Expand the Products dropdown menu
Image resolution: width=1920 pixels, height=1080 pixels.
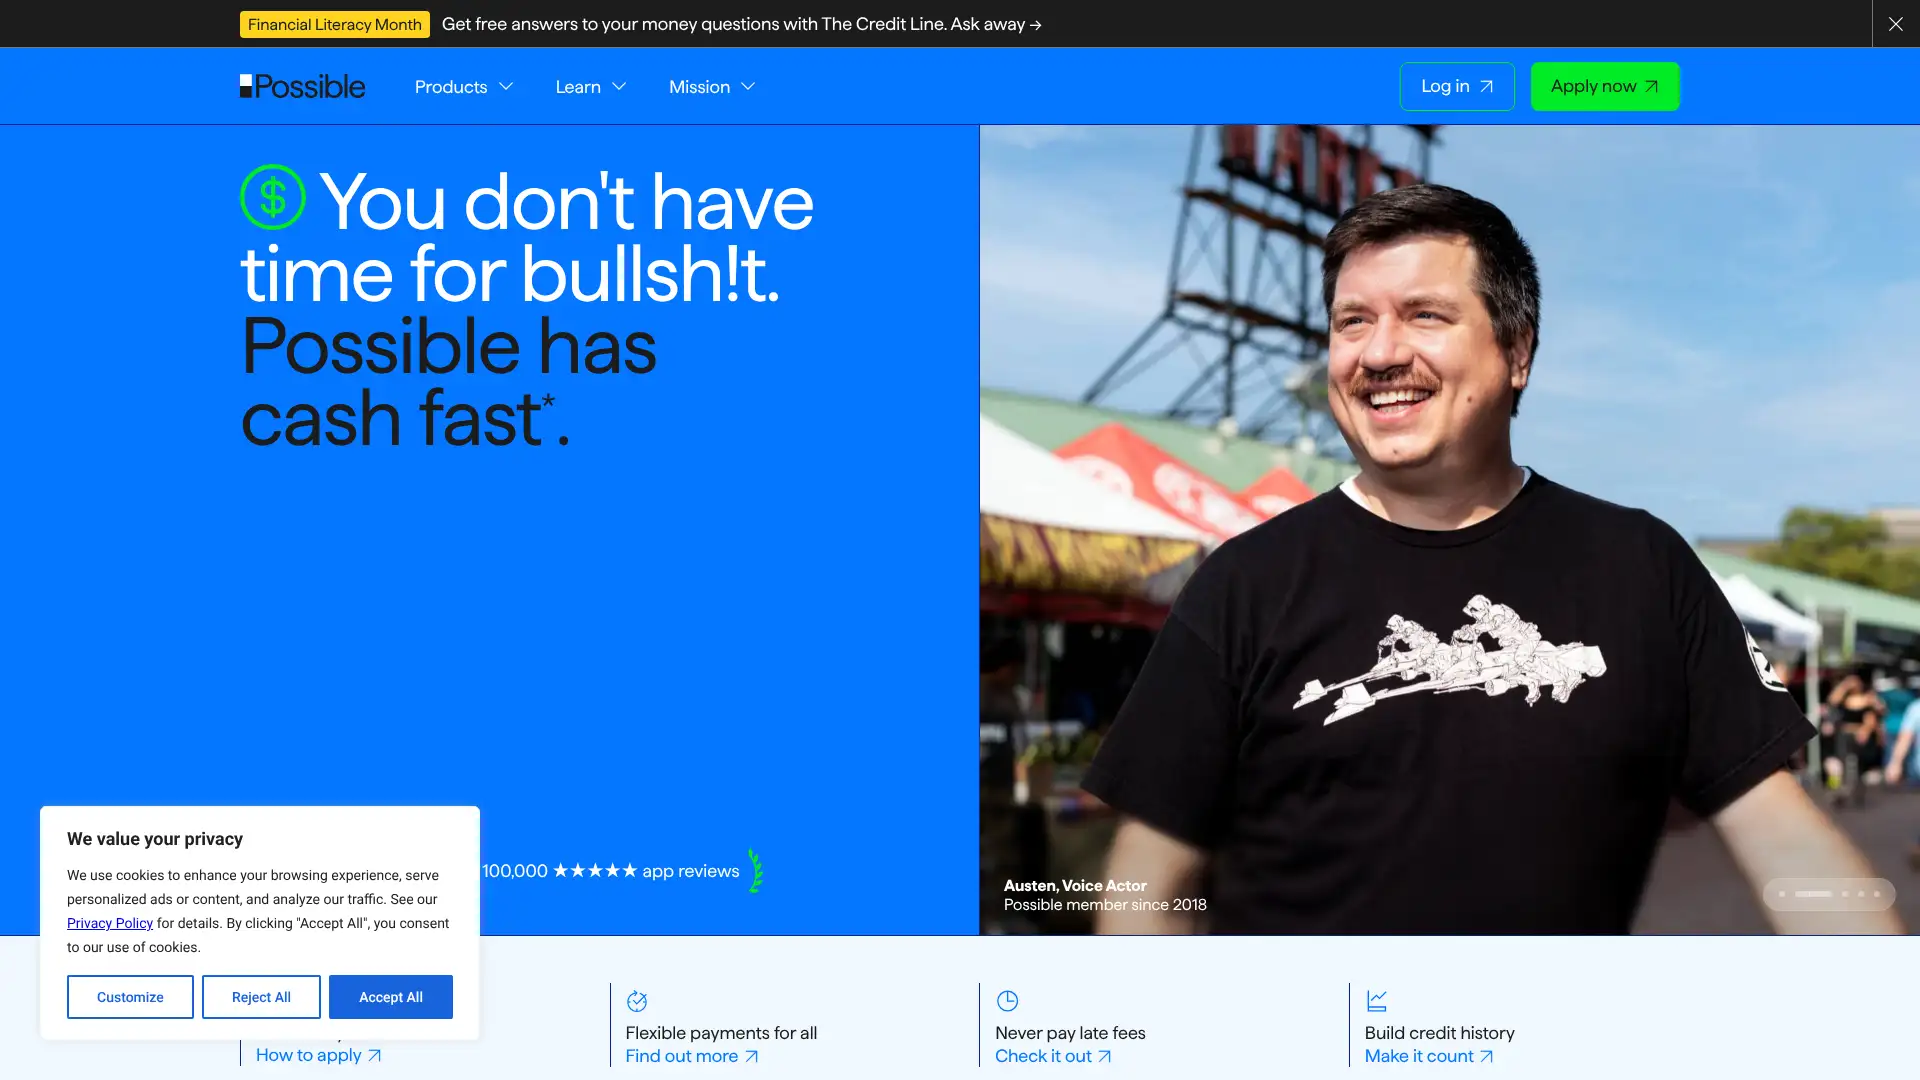(x=464, y=87)
